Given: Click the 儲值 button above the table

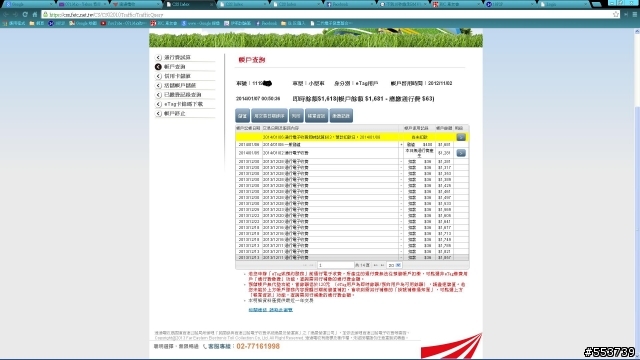Looking at the screenshot, I should [242, 116].
